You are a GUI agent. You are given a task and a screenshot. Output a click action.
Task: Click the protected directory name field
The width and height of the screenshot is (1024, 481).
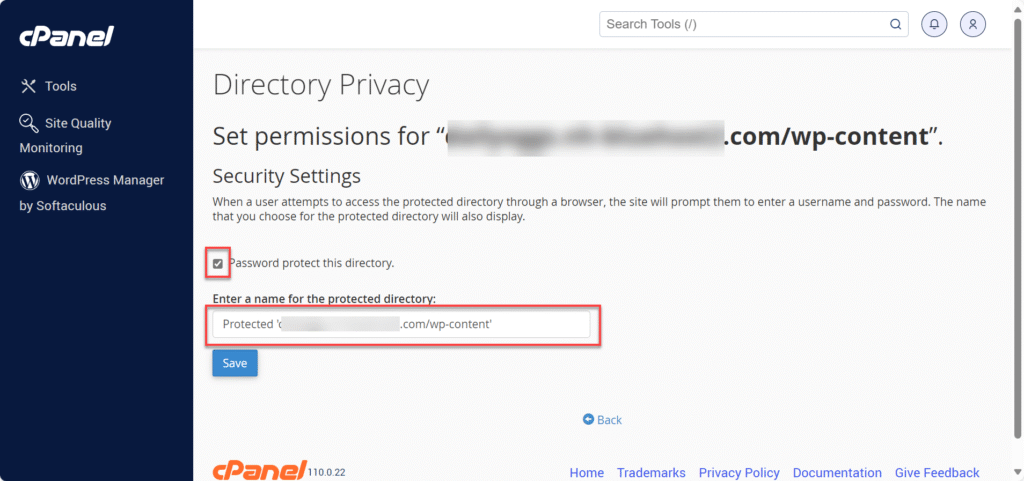click(400, 325)
